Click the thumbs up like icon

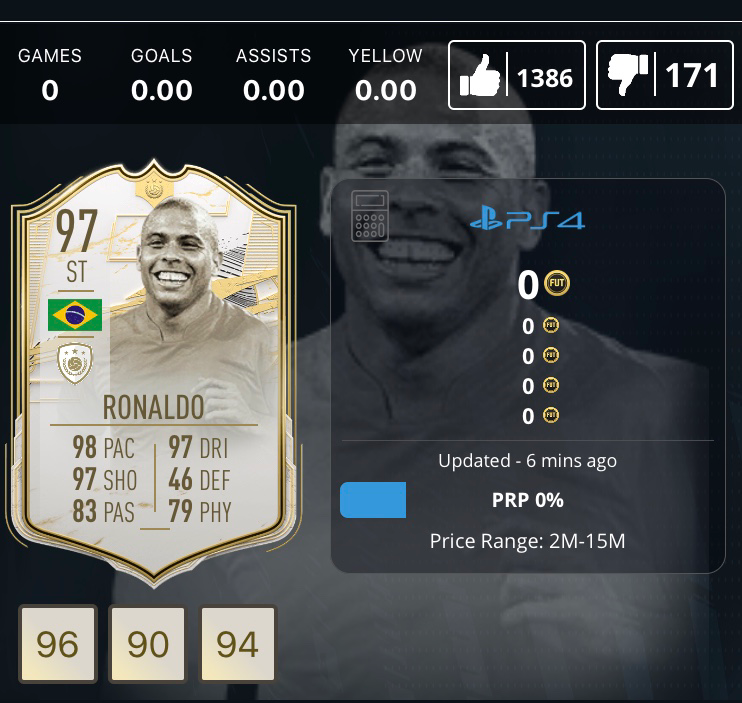(x=479, y=75)
